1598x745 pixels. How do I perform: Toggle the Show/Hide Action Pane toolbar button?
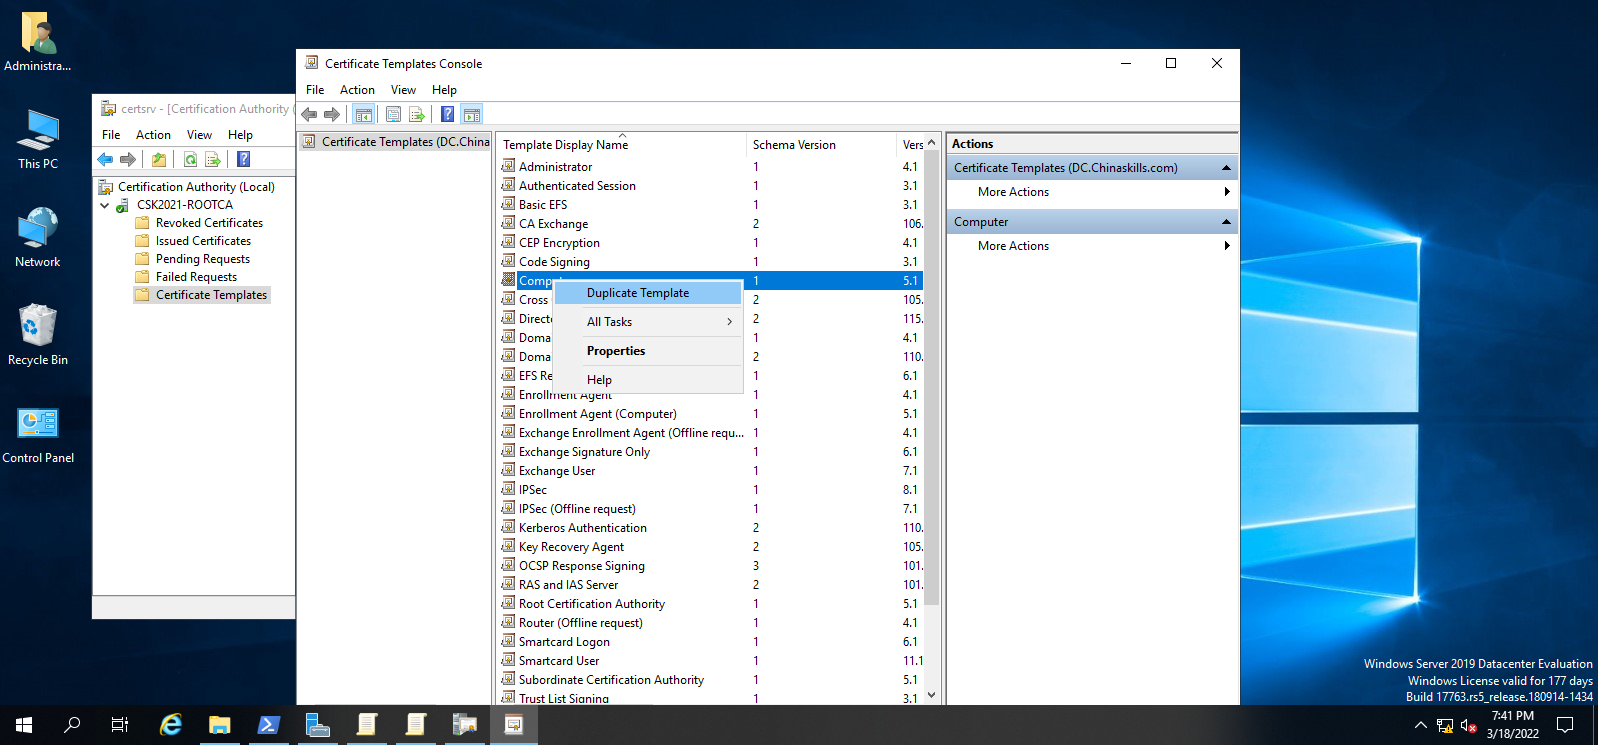click(472, 114)
